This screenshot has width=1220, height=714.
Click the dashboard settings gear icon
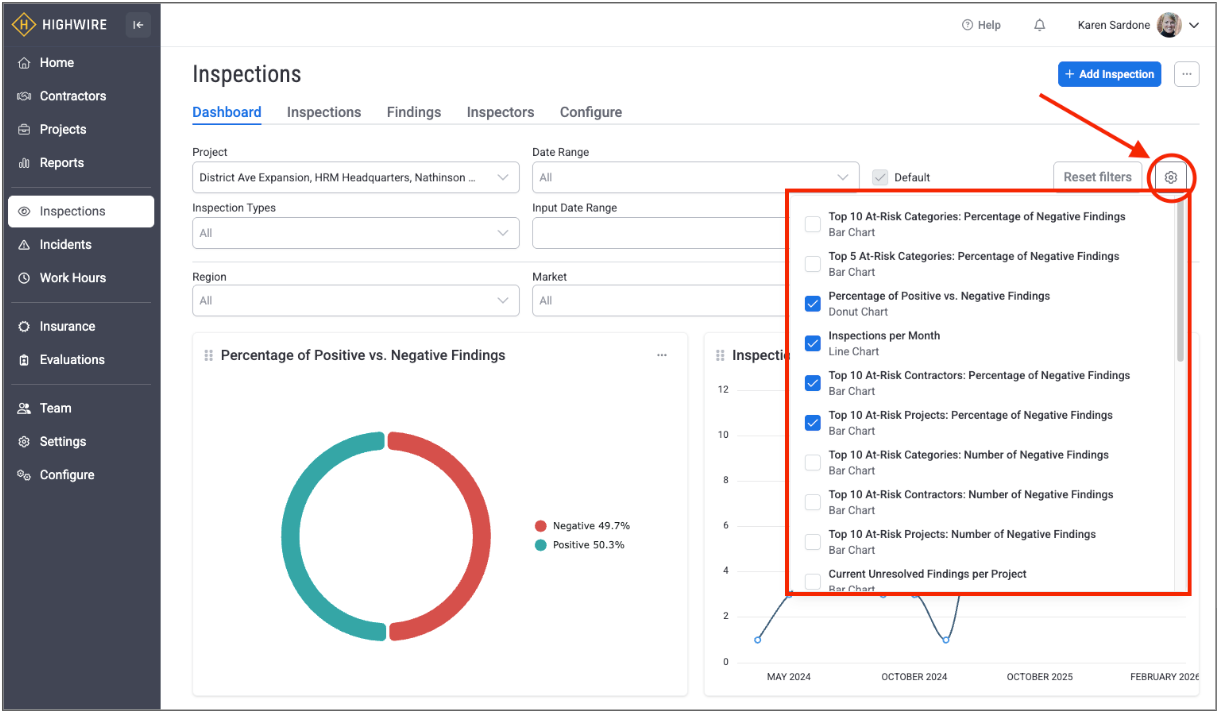1171,177
